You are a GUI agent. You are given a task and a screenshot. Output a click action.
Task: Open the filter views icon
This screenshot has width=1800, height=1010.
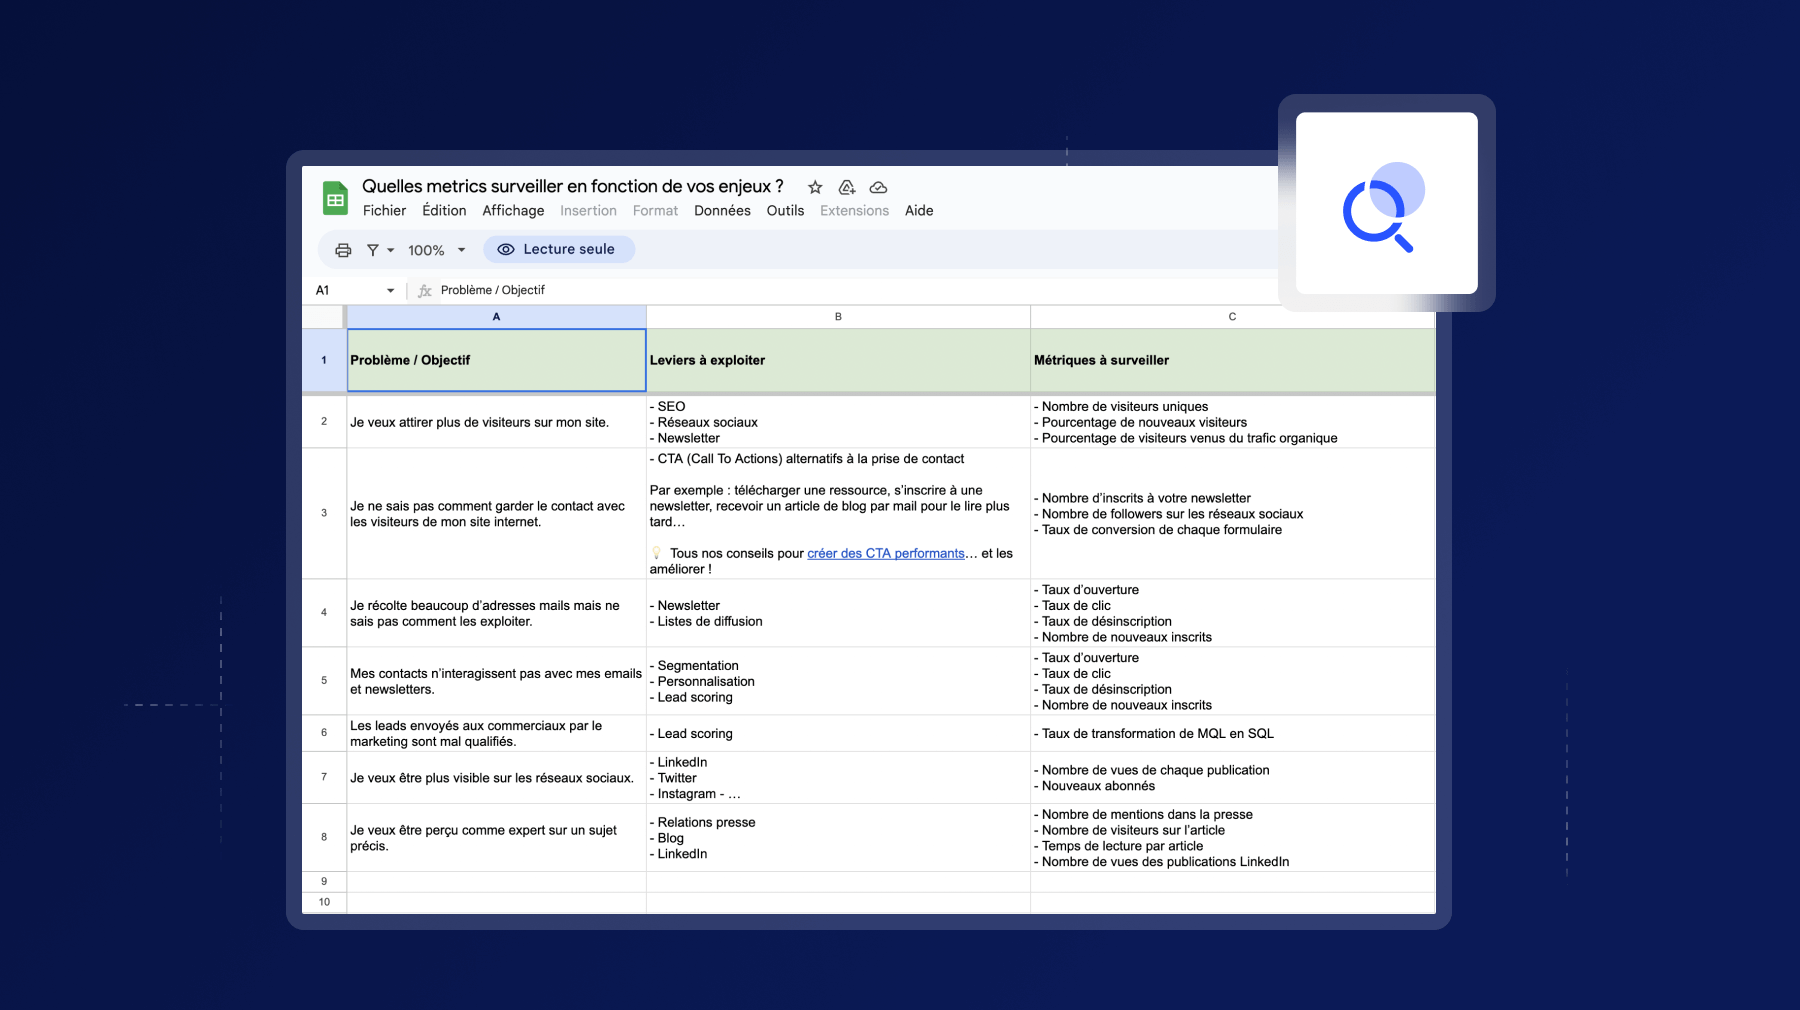coord(372,250)
